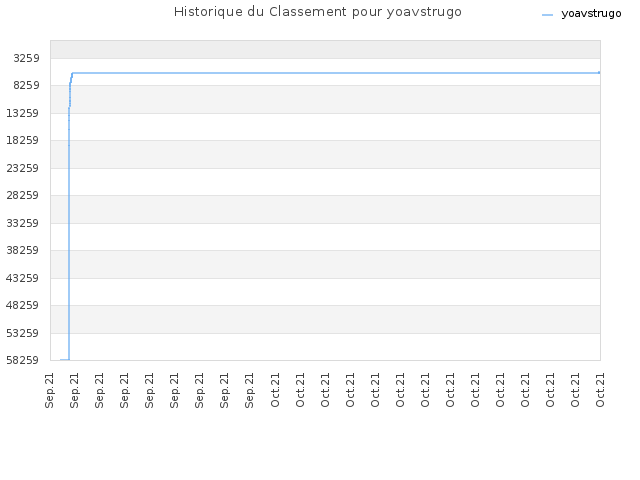Select the 48259 y-axis label

pos(23,305)
